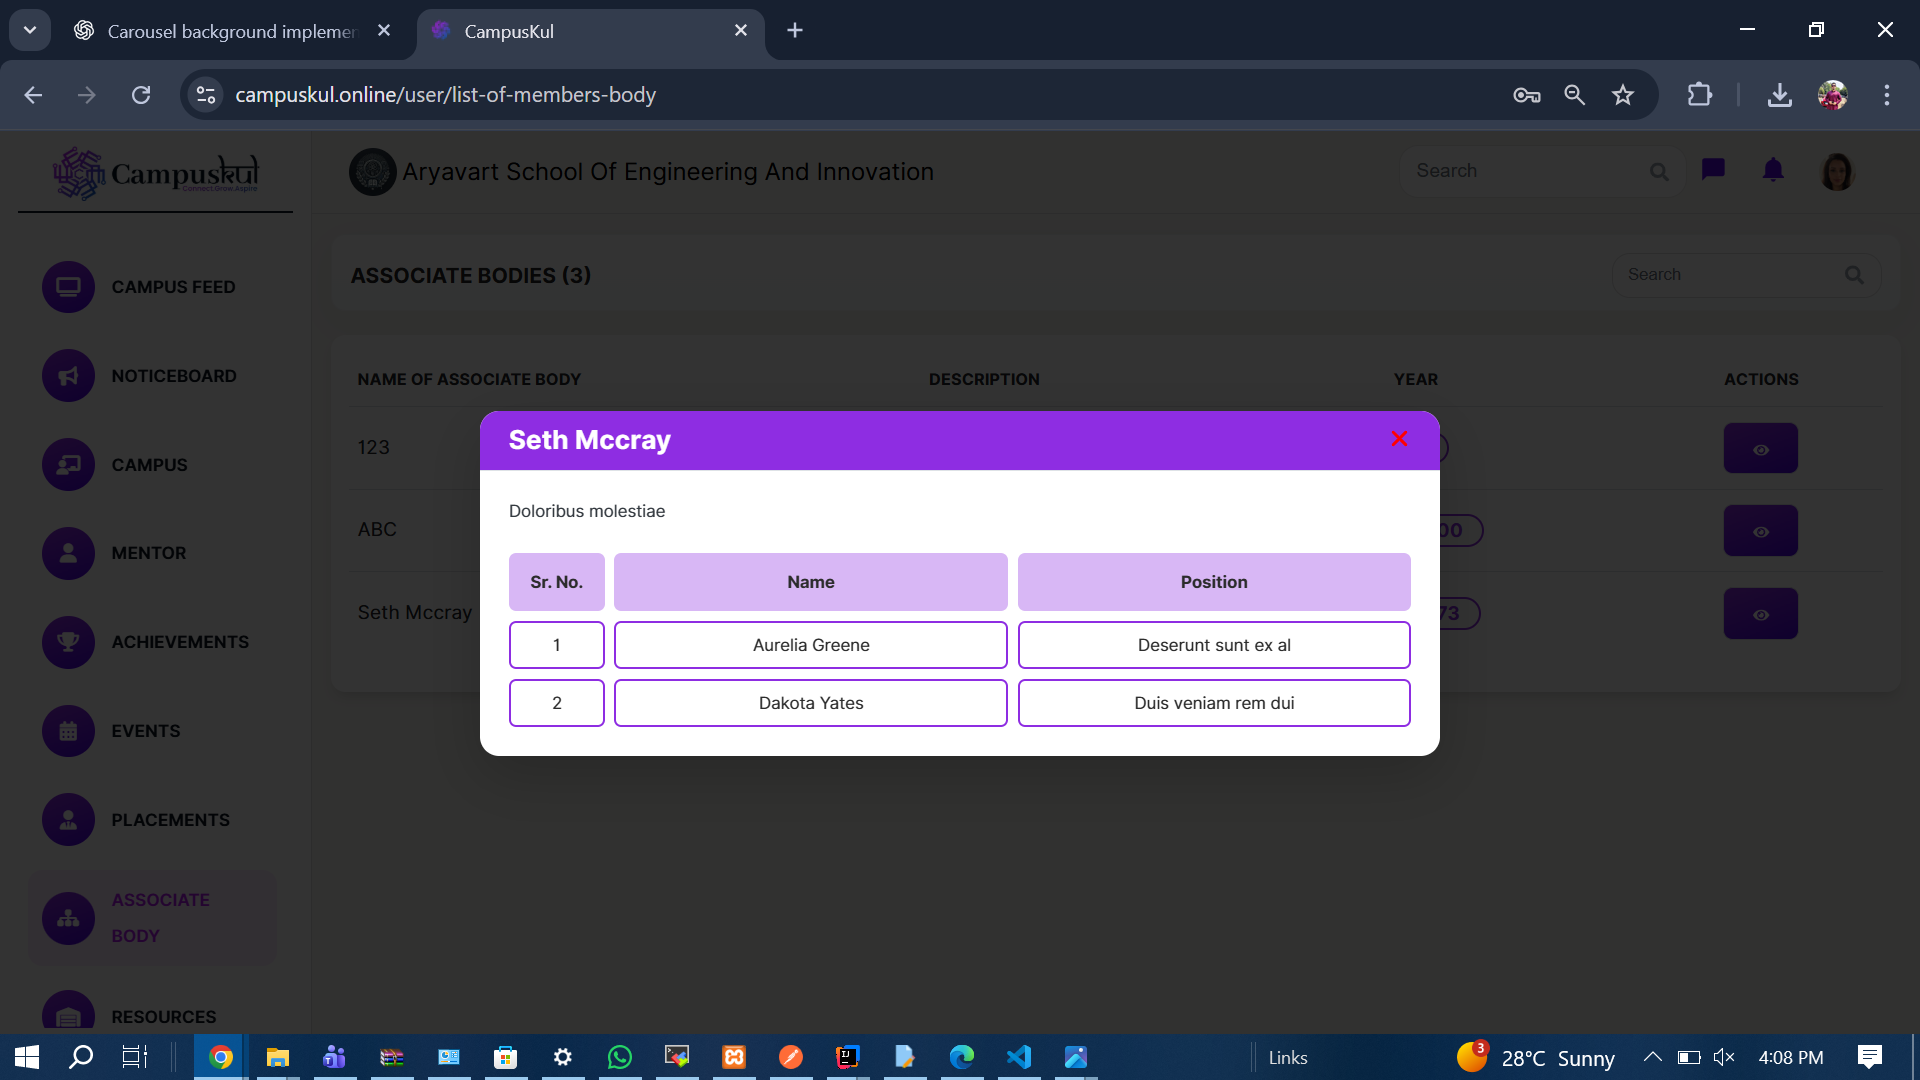1920x1080 pixels.
Task: Click the Noticeboard megaphone icon
Action: (x=68, y=376)
